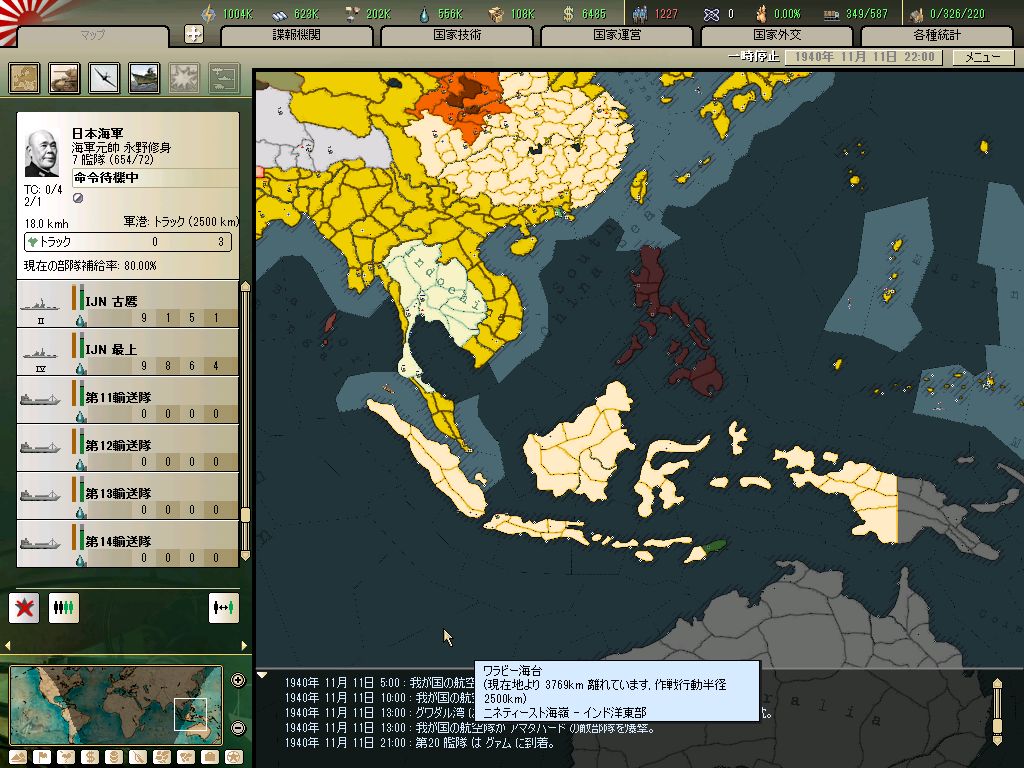Select the IJN 最上 ship row
Image resolution: width=1024 pixels, height=768 pixels.
[x=128, y=353]
